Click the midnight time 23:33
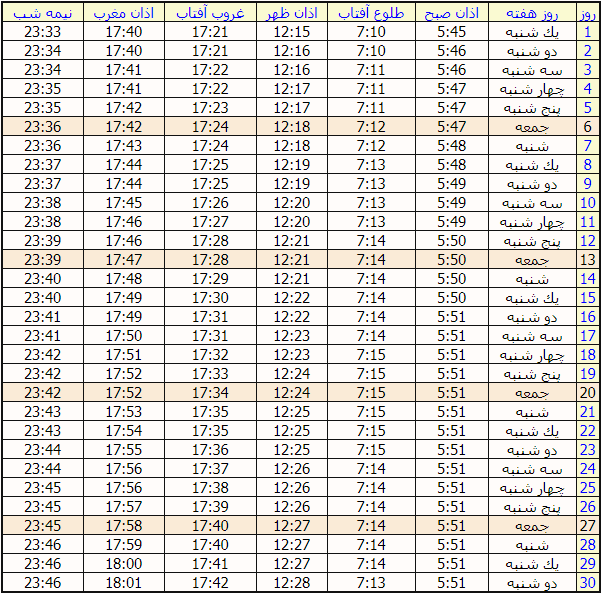The image size is (601, 593). click(43, 31)
